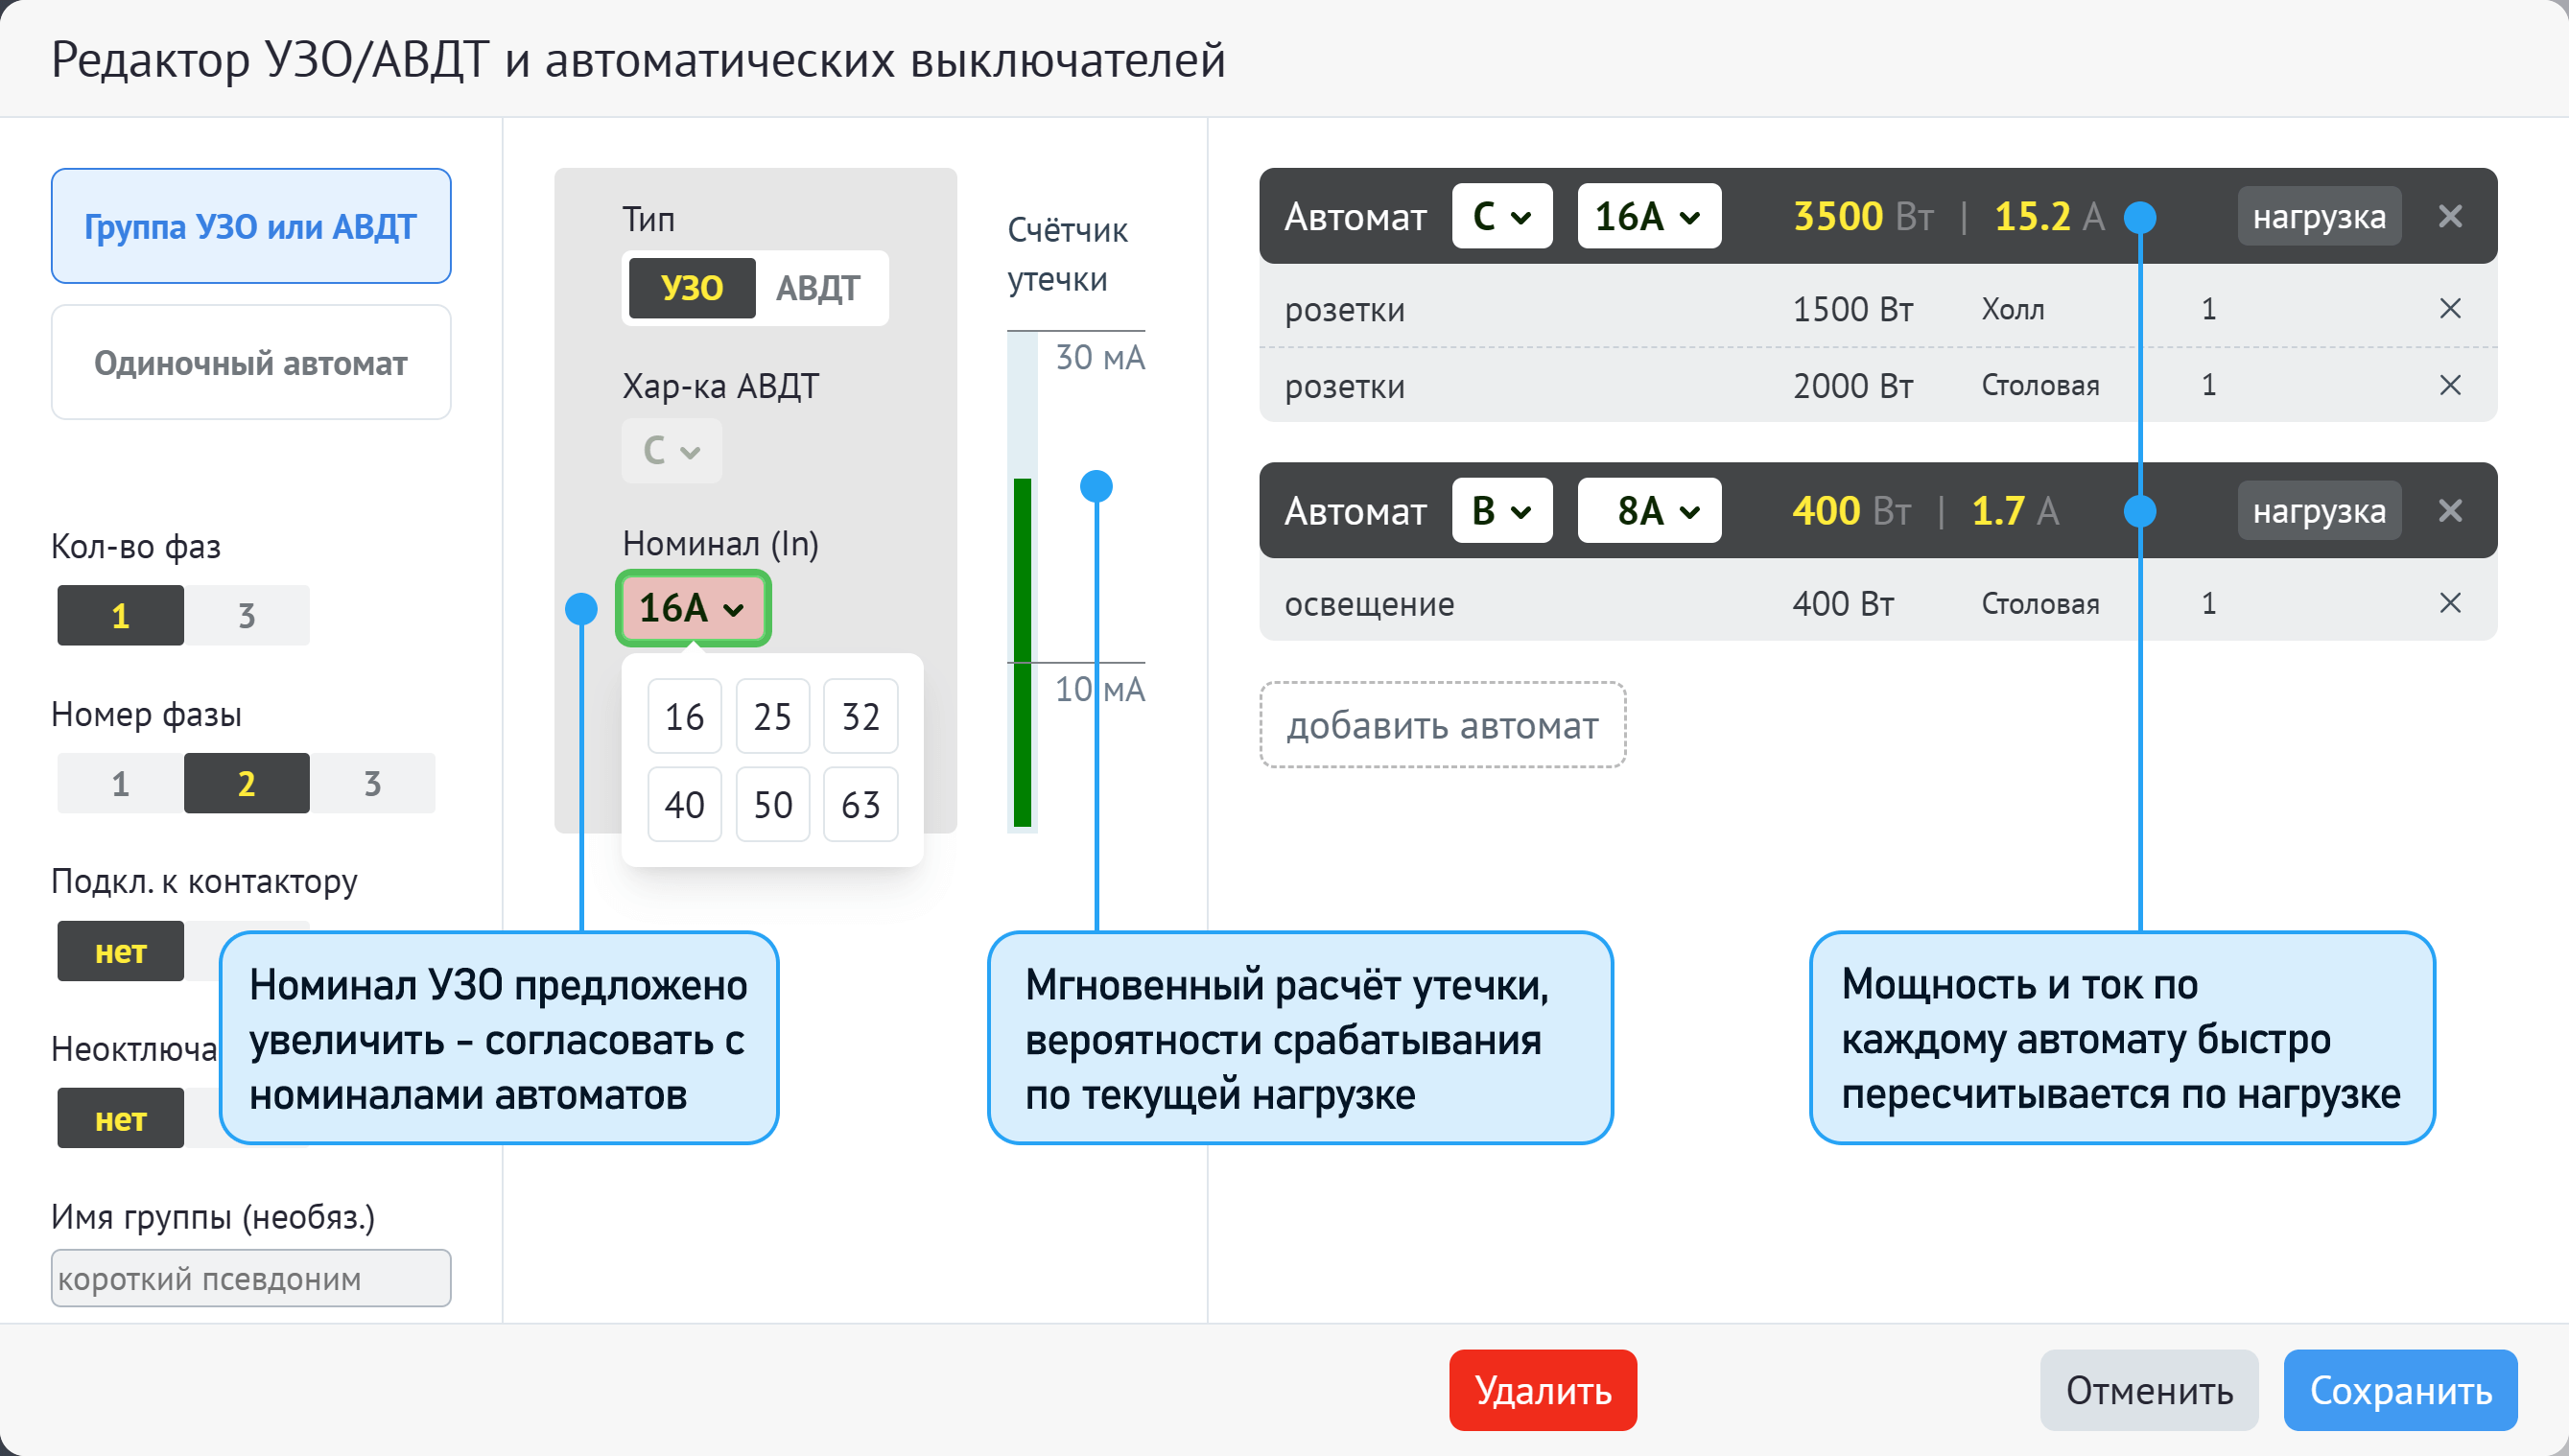This screenshot has width=2569, height=1456.
Task: Click the 10 мА leakage mark
Action: coord(1100,689)
